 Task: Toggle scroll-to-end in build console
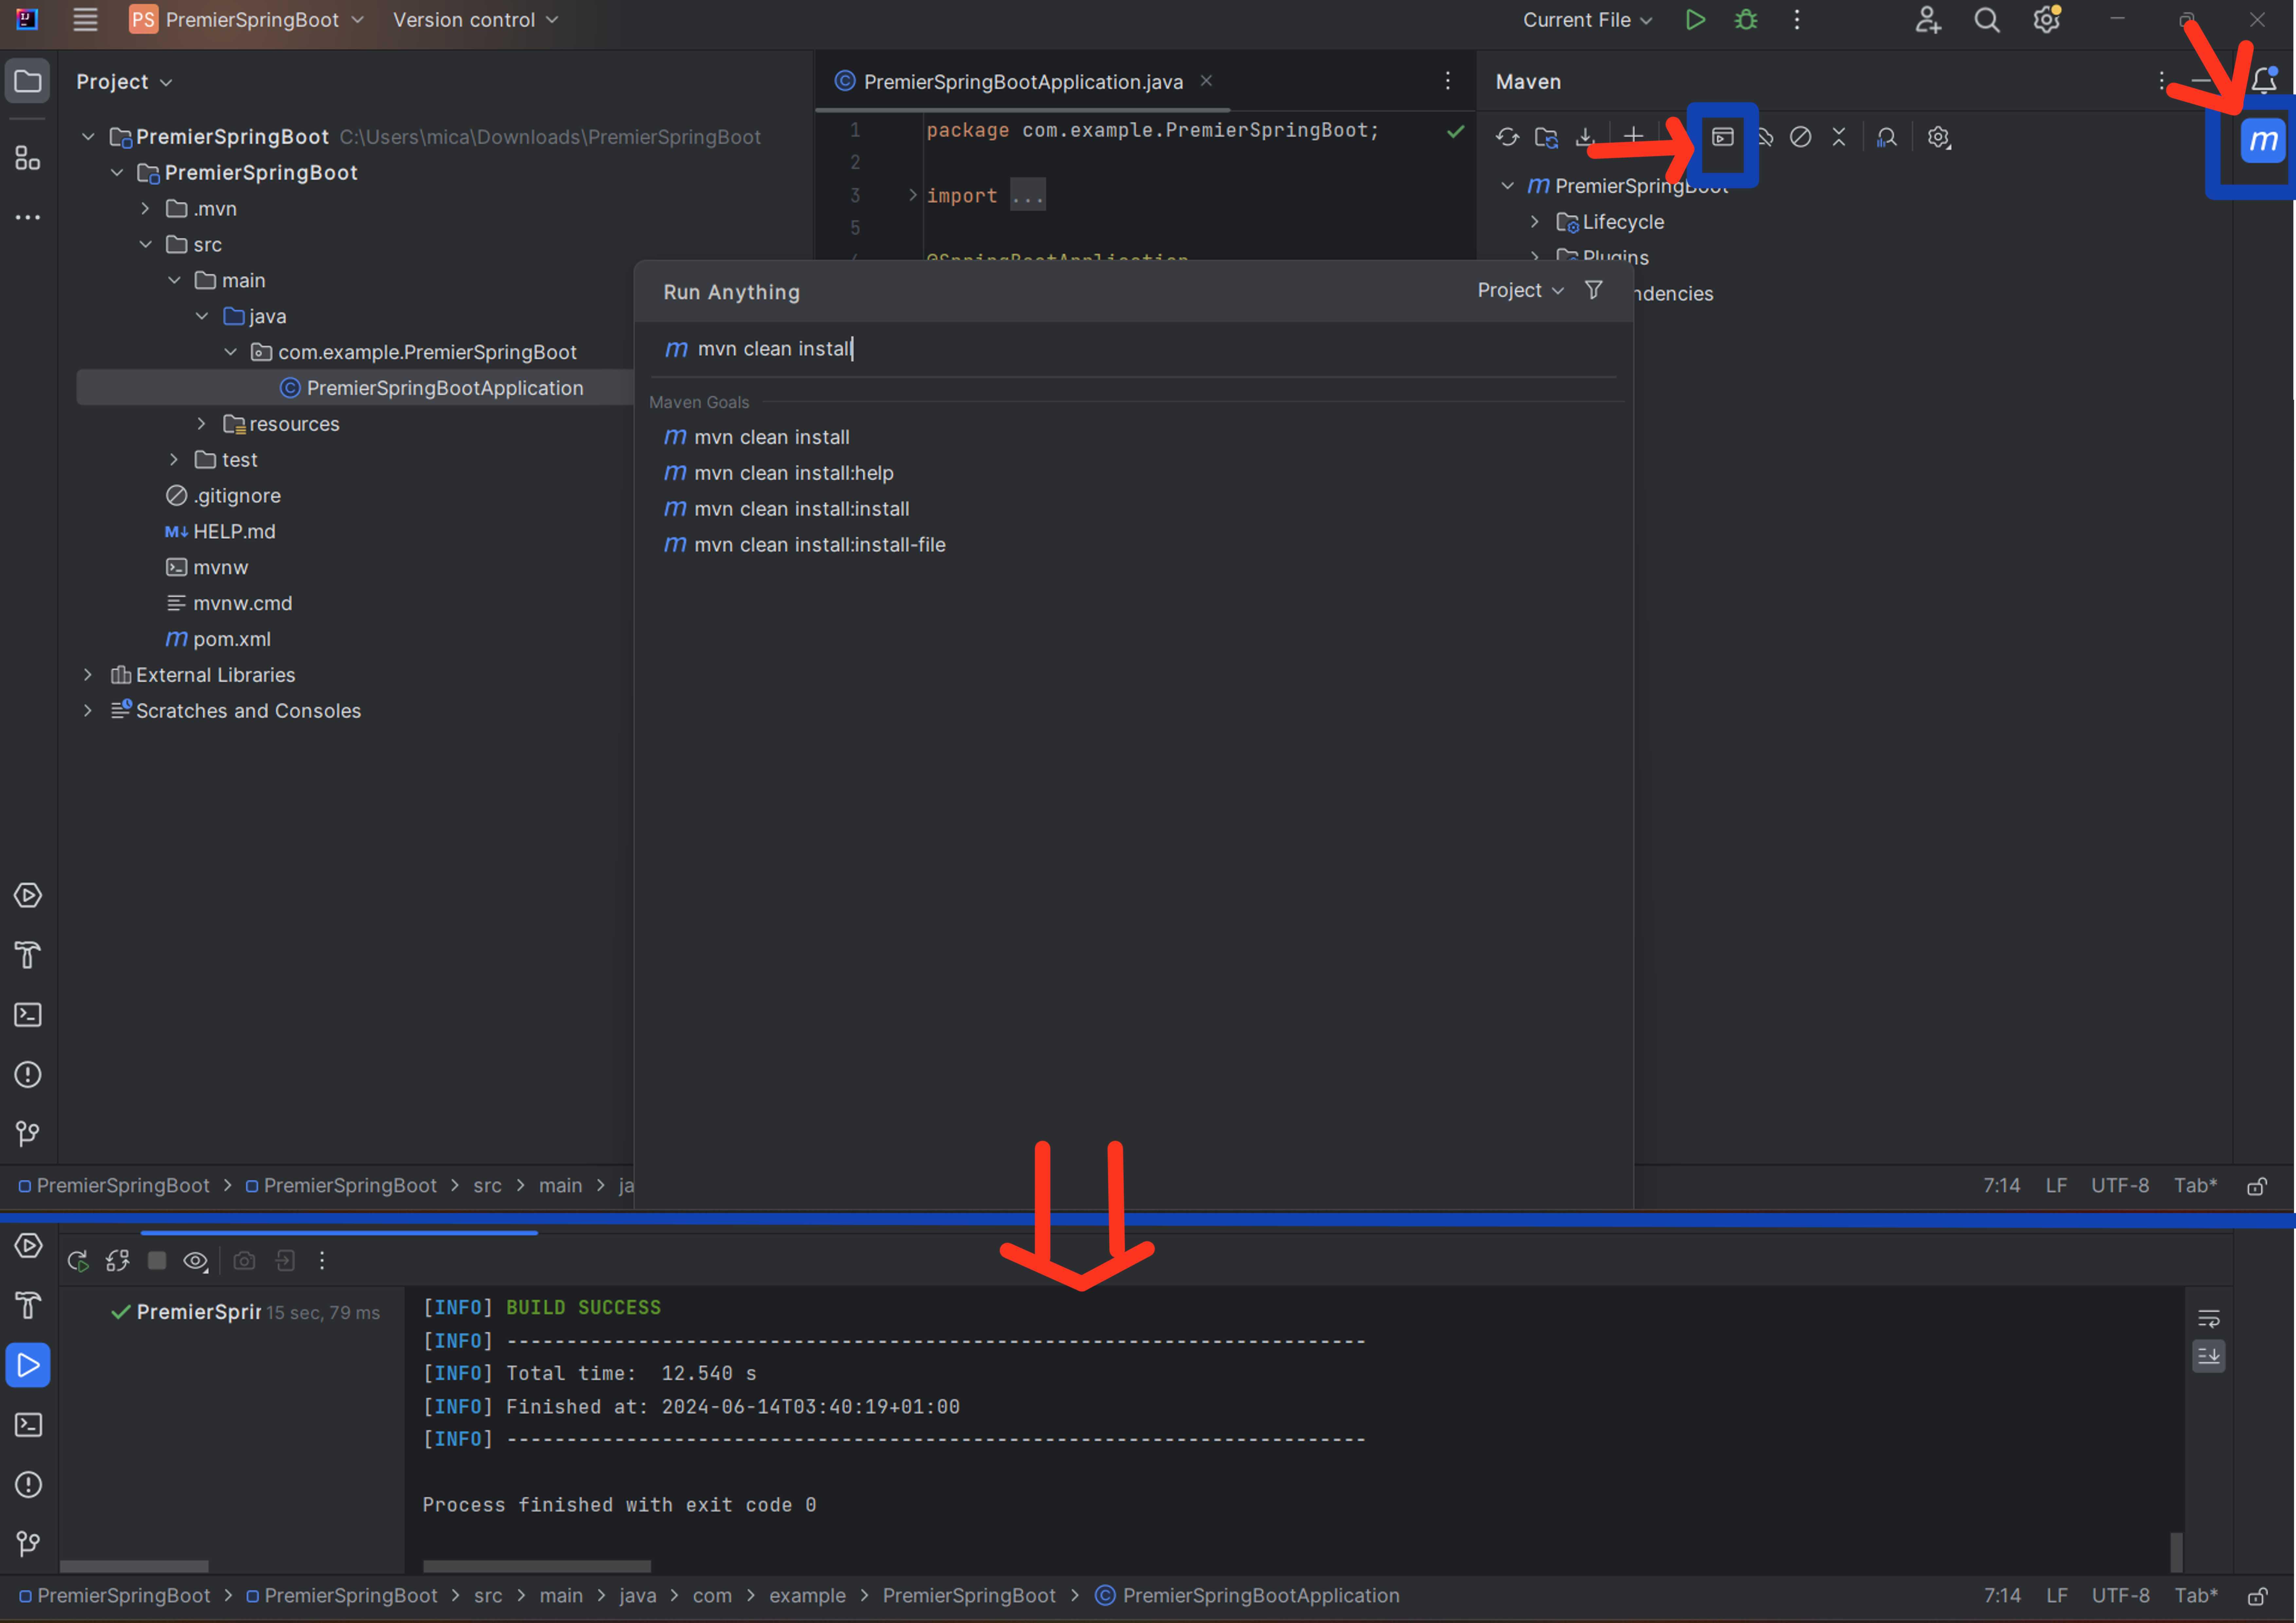tap(2209, 1356)
